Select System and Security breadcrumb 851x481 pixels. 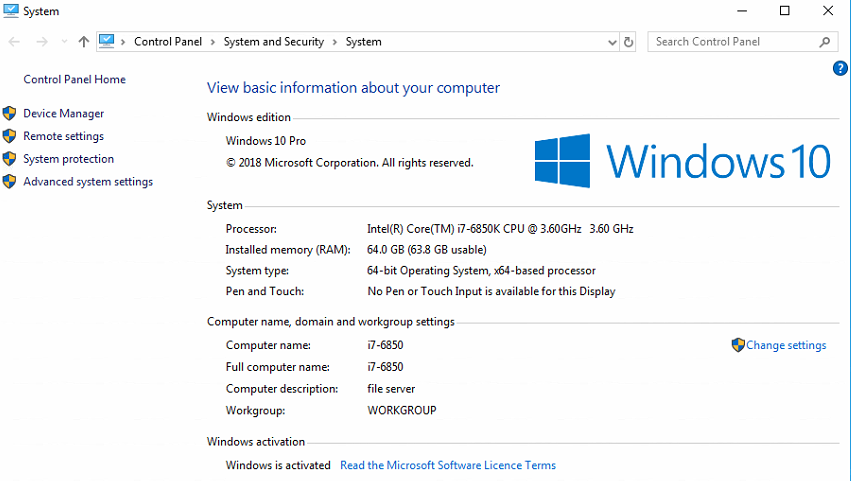click(274, 42)
